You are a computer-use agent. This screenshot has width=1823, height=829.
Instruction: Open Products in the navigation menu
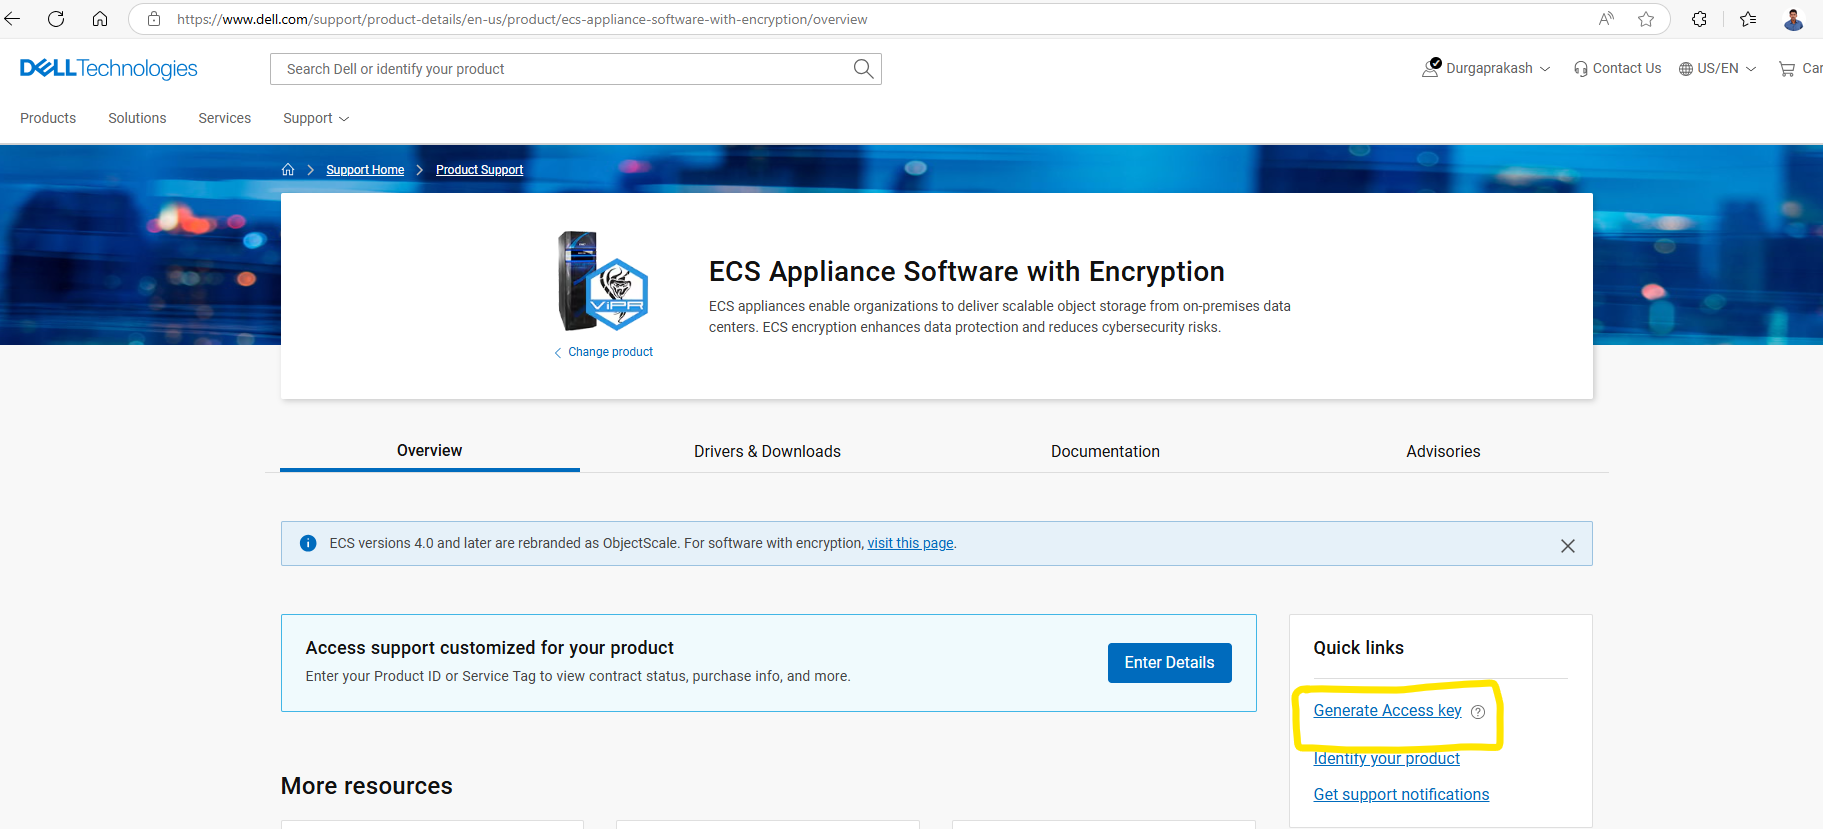click(x=48, y=118)
